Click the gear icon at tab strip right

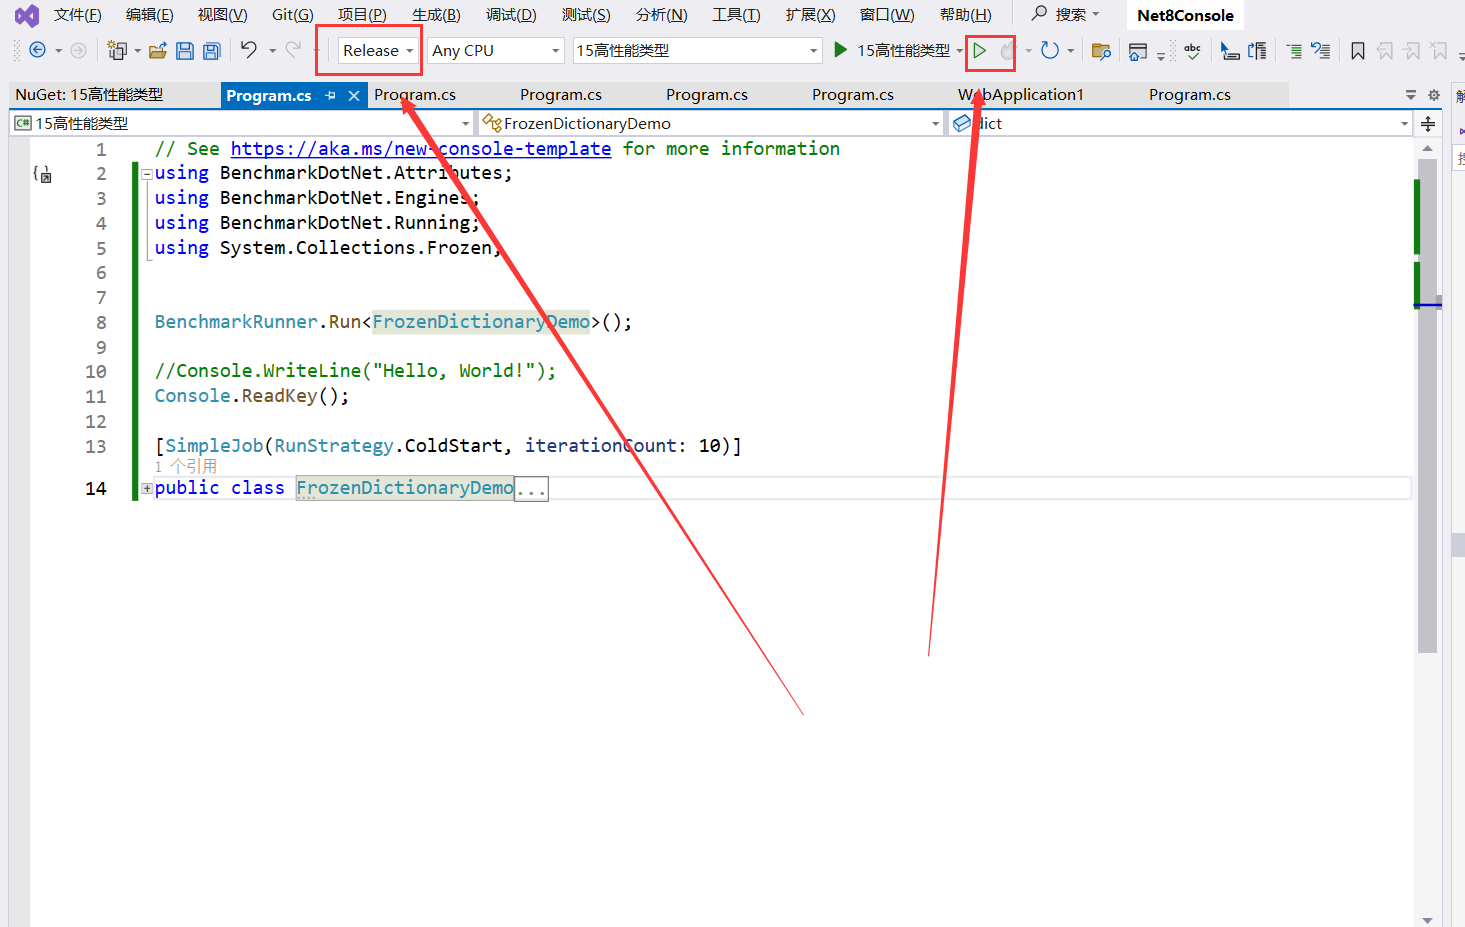click(x=1434, y=95)
